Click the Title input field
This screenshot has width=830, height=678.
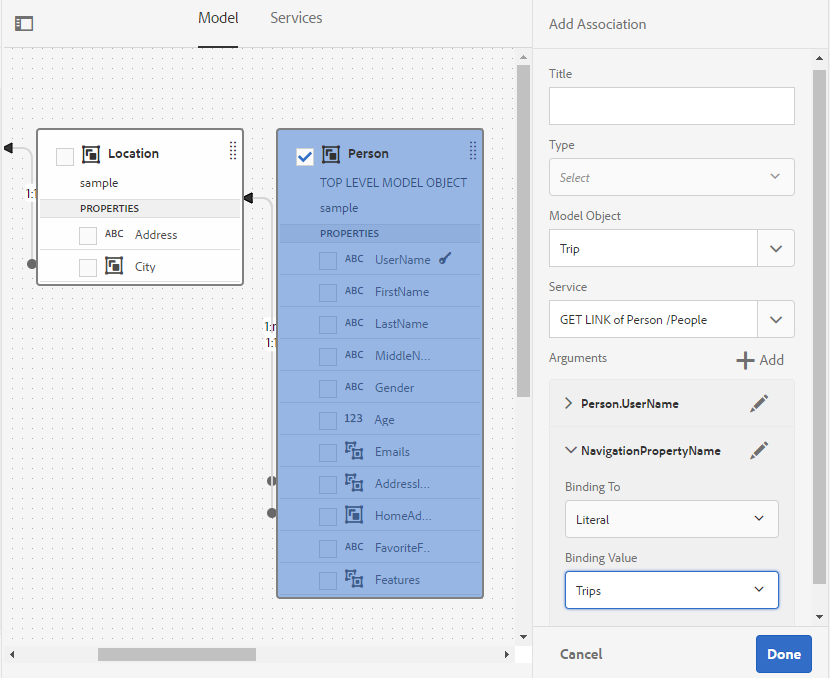671,106
